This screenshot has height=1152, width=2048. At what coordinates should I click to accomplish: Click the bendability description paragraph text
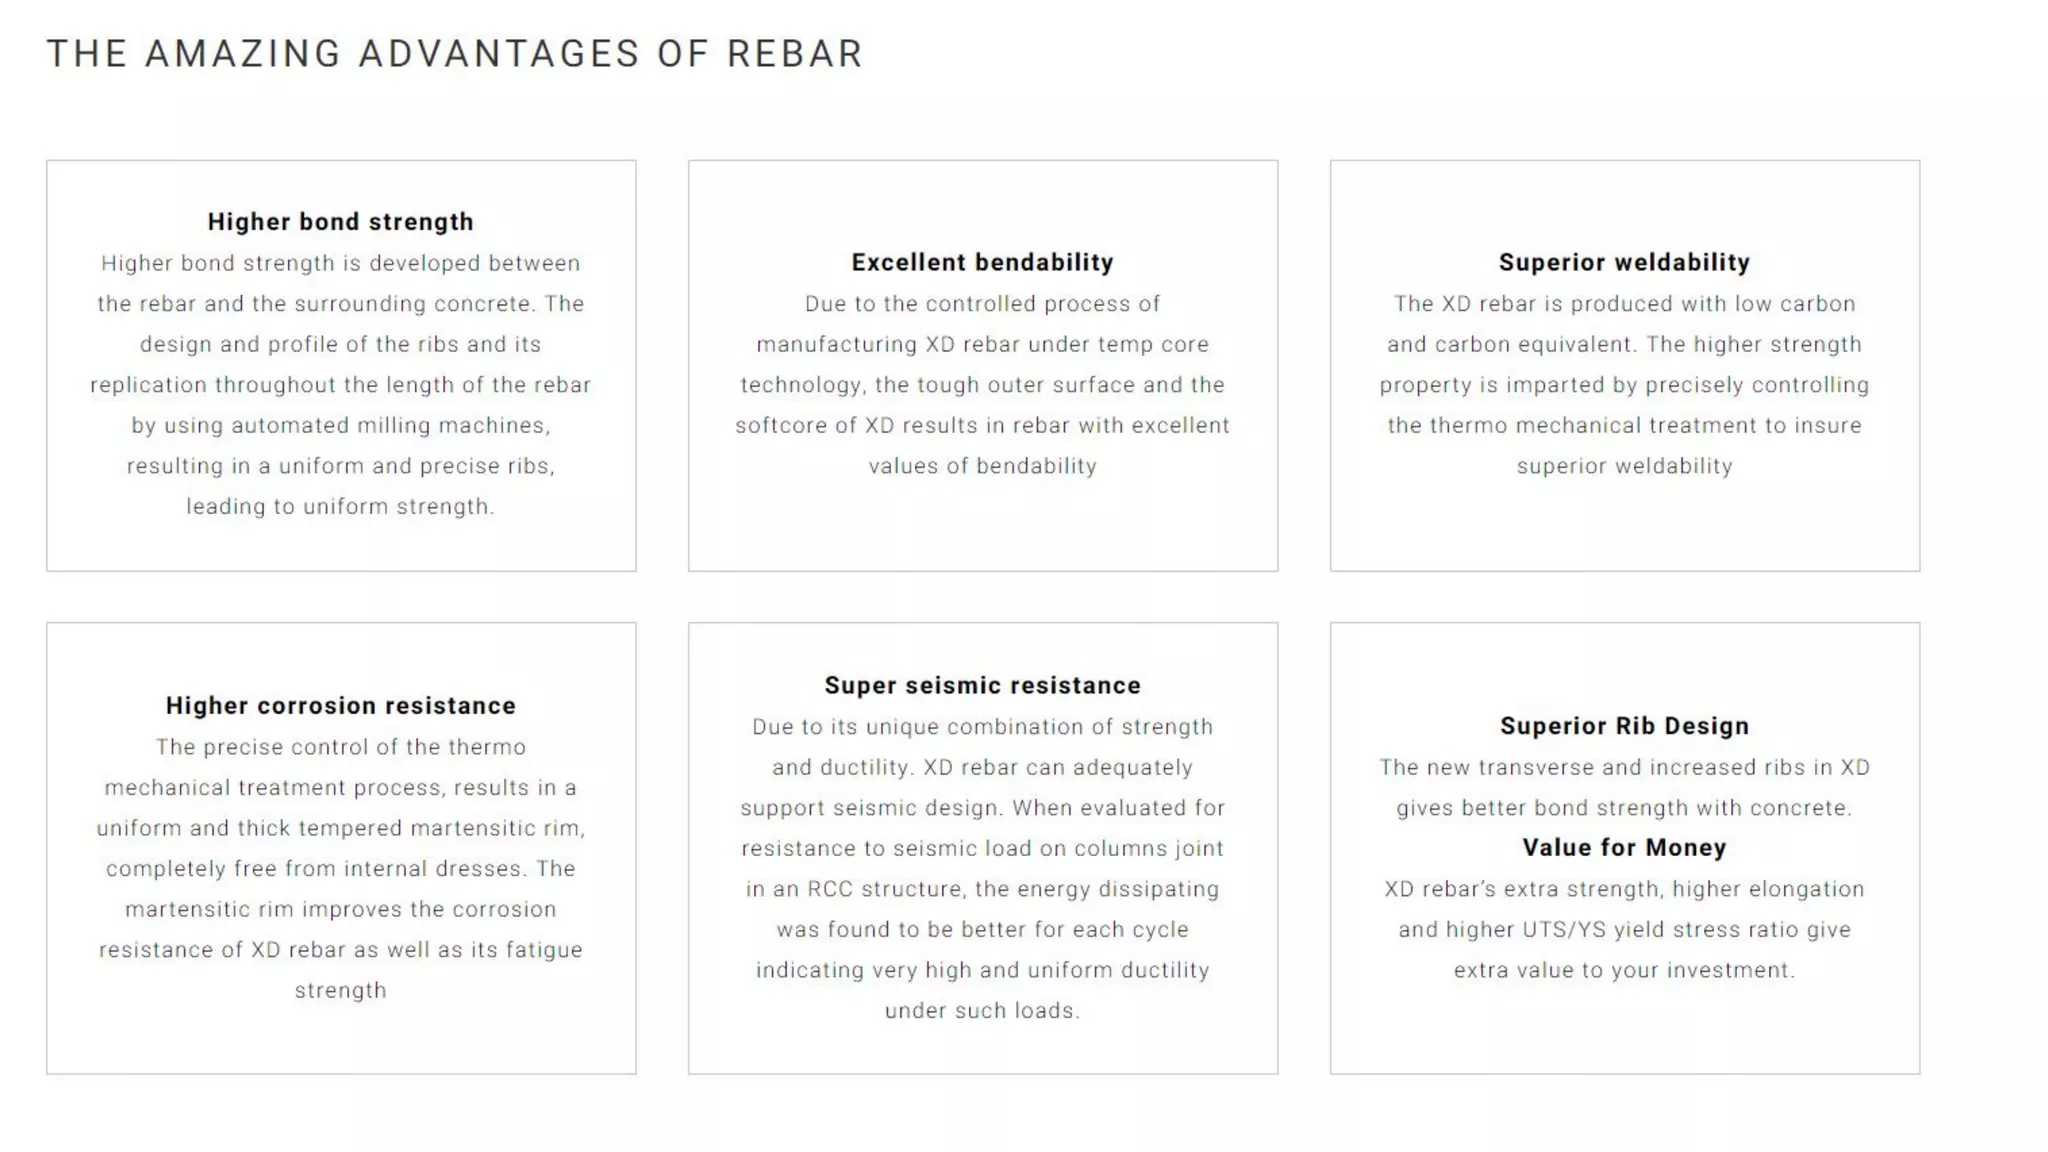(983, 385)
